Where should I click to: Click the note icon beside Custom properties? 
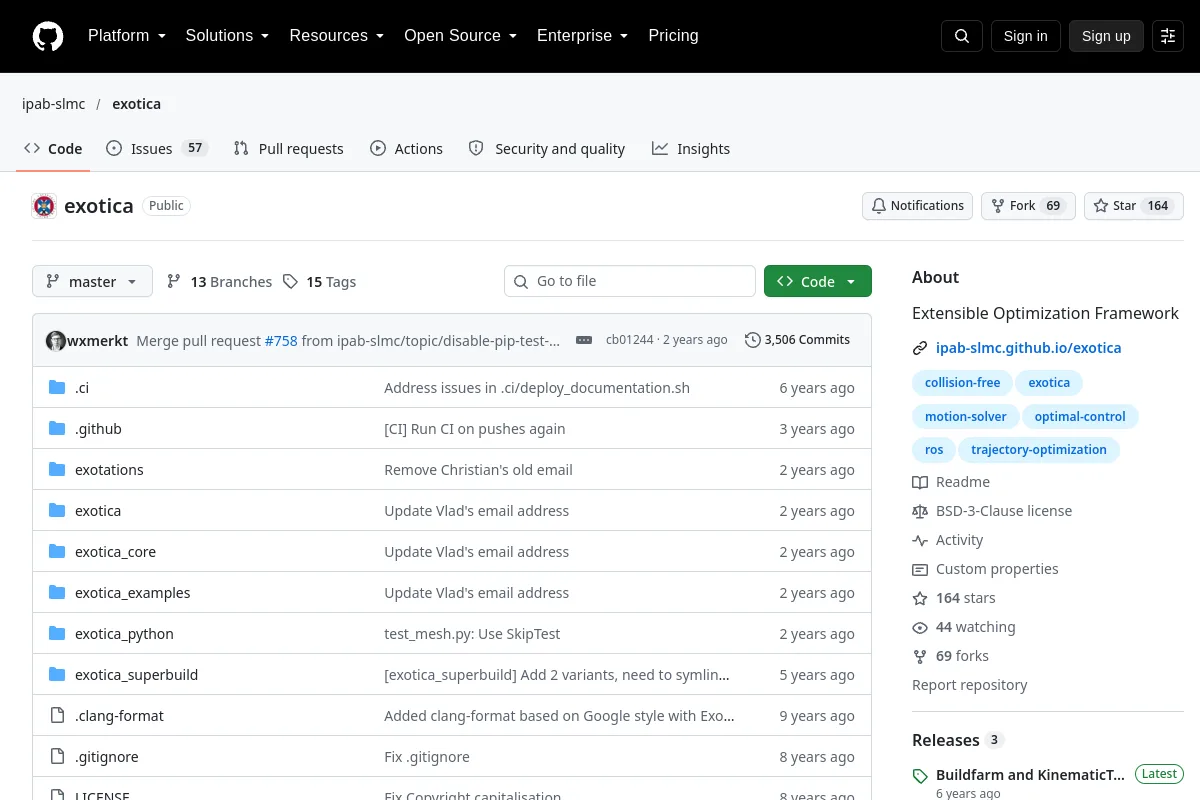(920, 569)
